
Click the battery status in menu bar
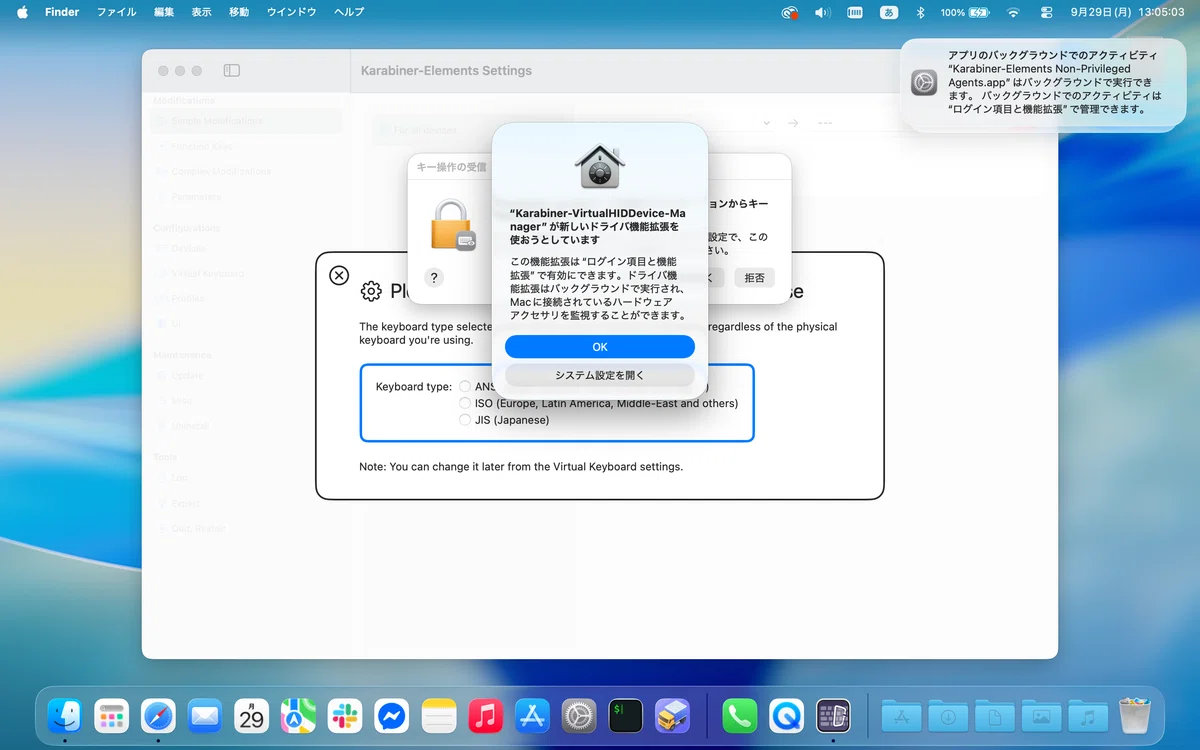[x=964, y=12]
